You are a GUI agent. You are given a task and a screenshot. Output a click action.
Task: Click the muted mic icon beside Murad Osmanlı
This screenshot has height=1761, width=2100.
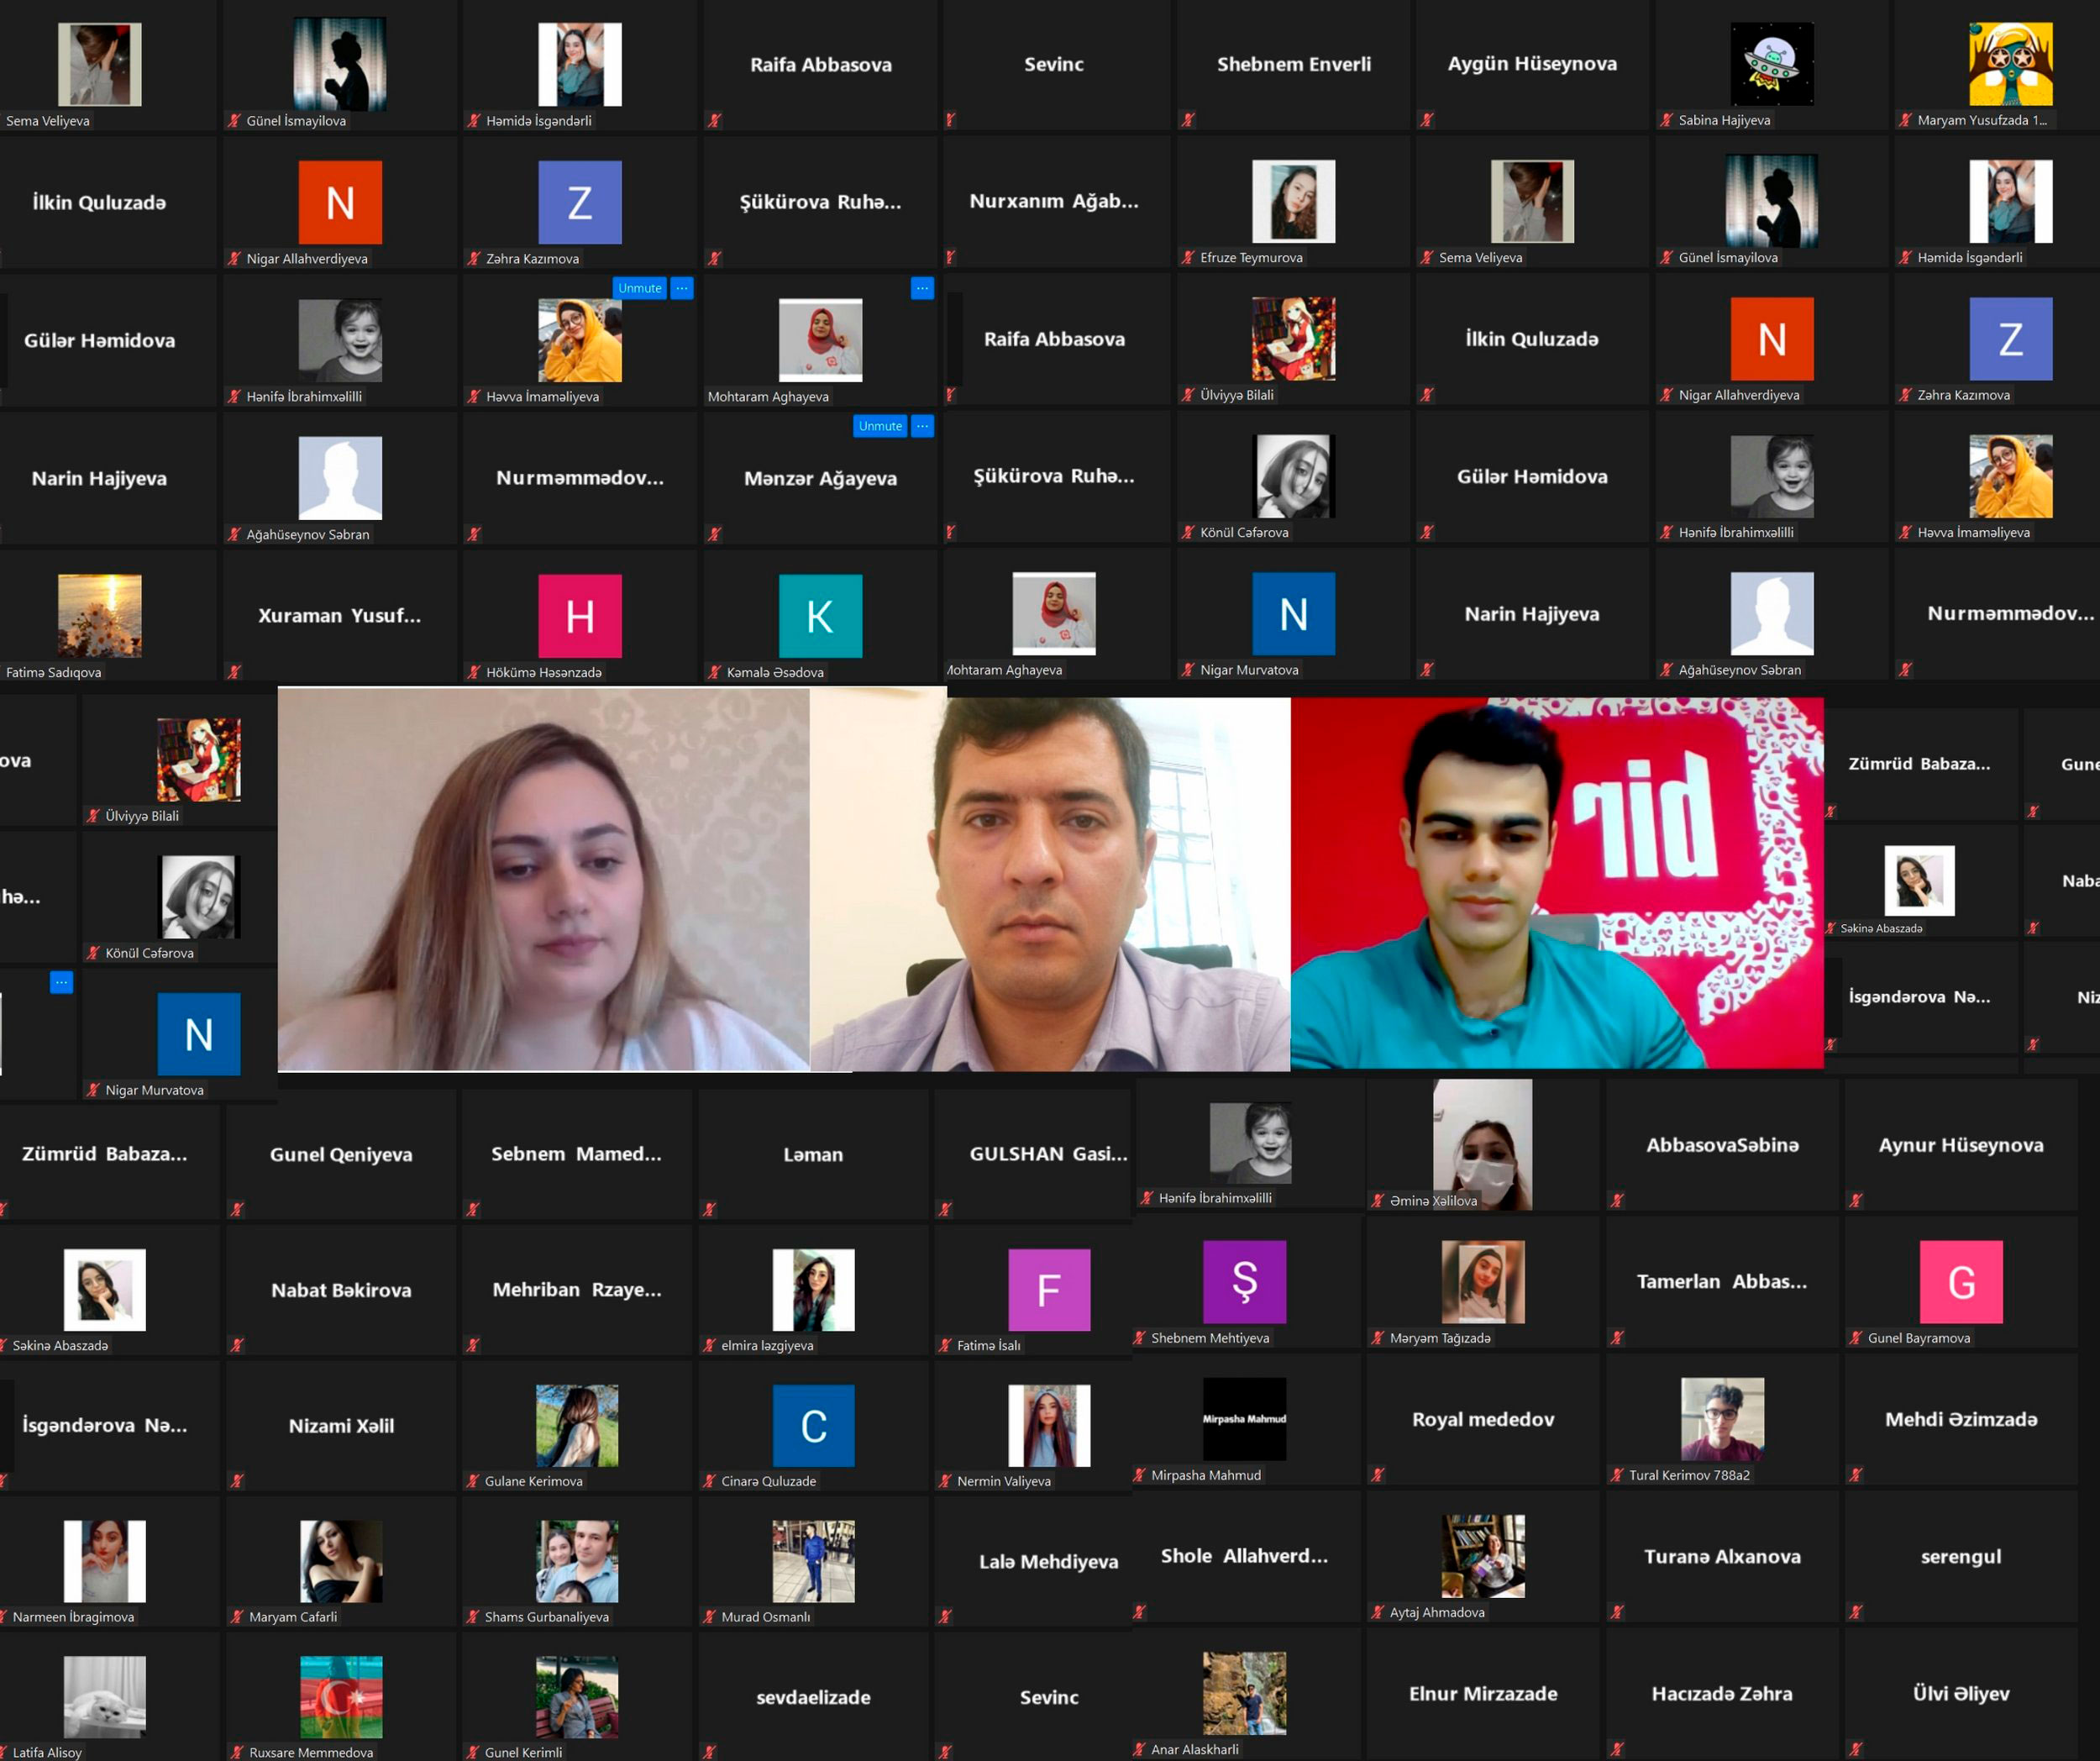coord(709,1616)
